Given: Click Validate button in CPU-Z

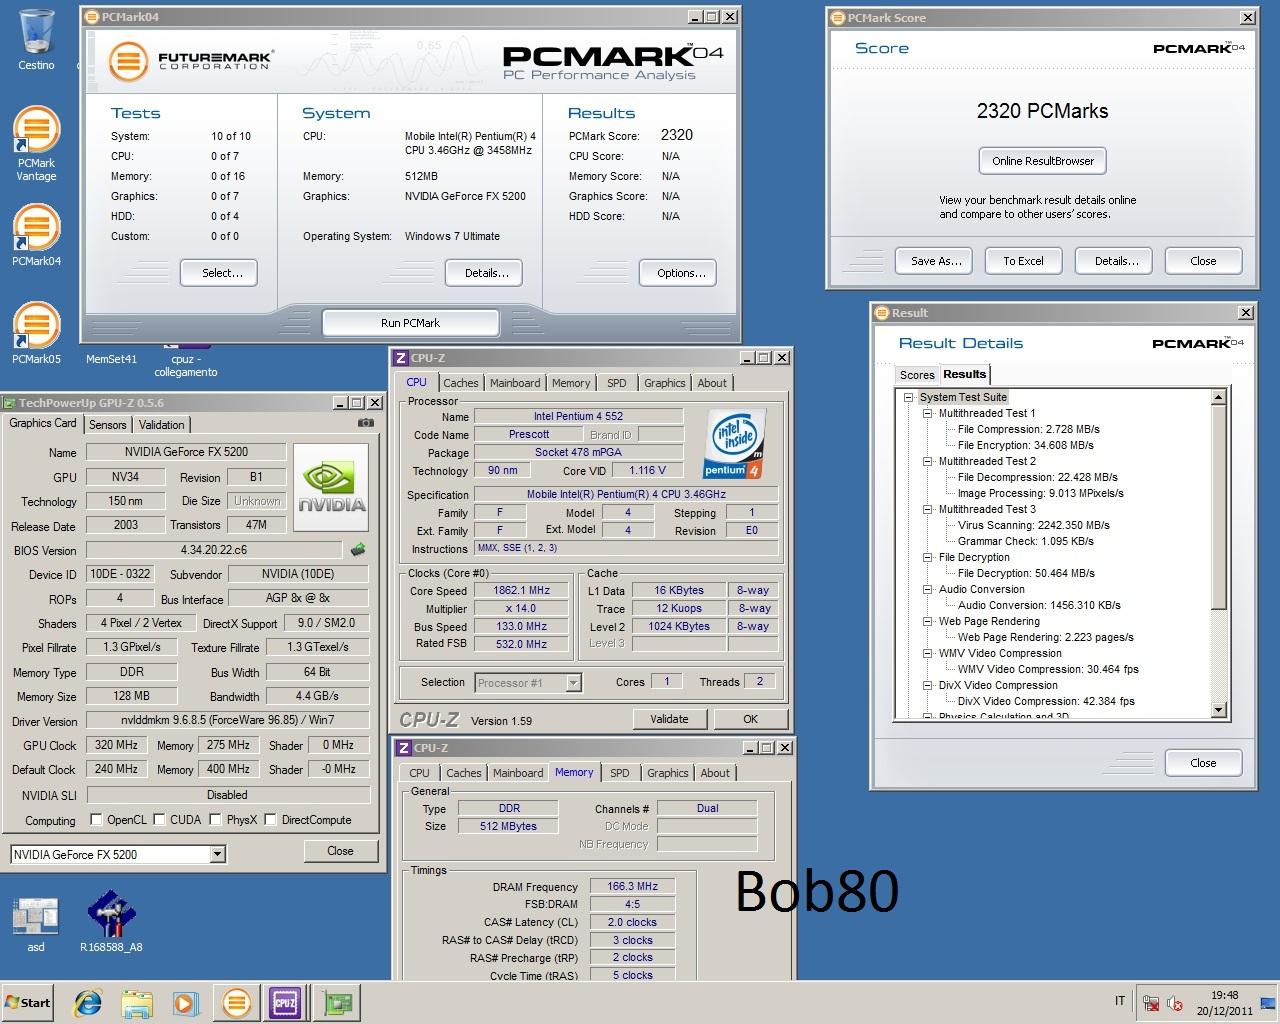Looking at the screenshot, I should point(669,719).
